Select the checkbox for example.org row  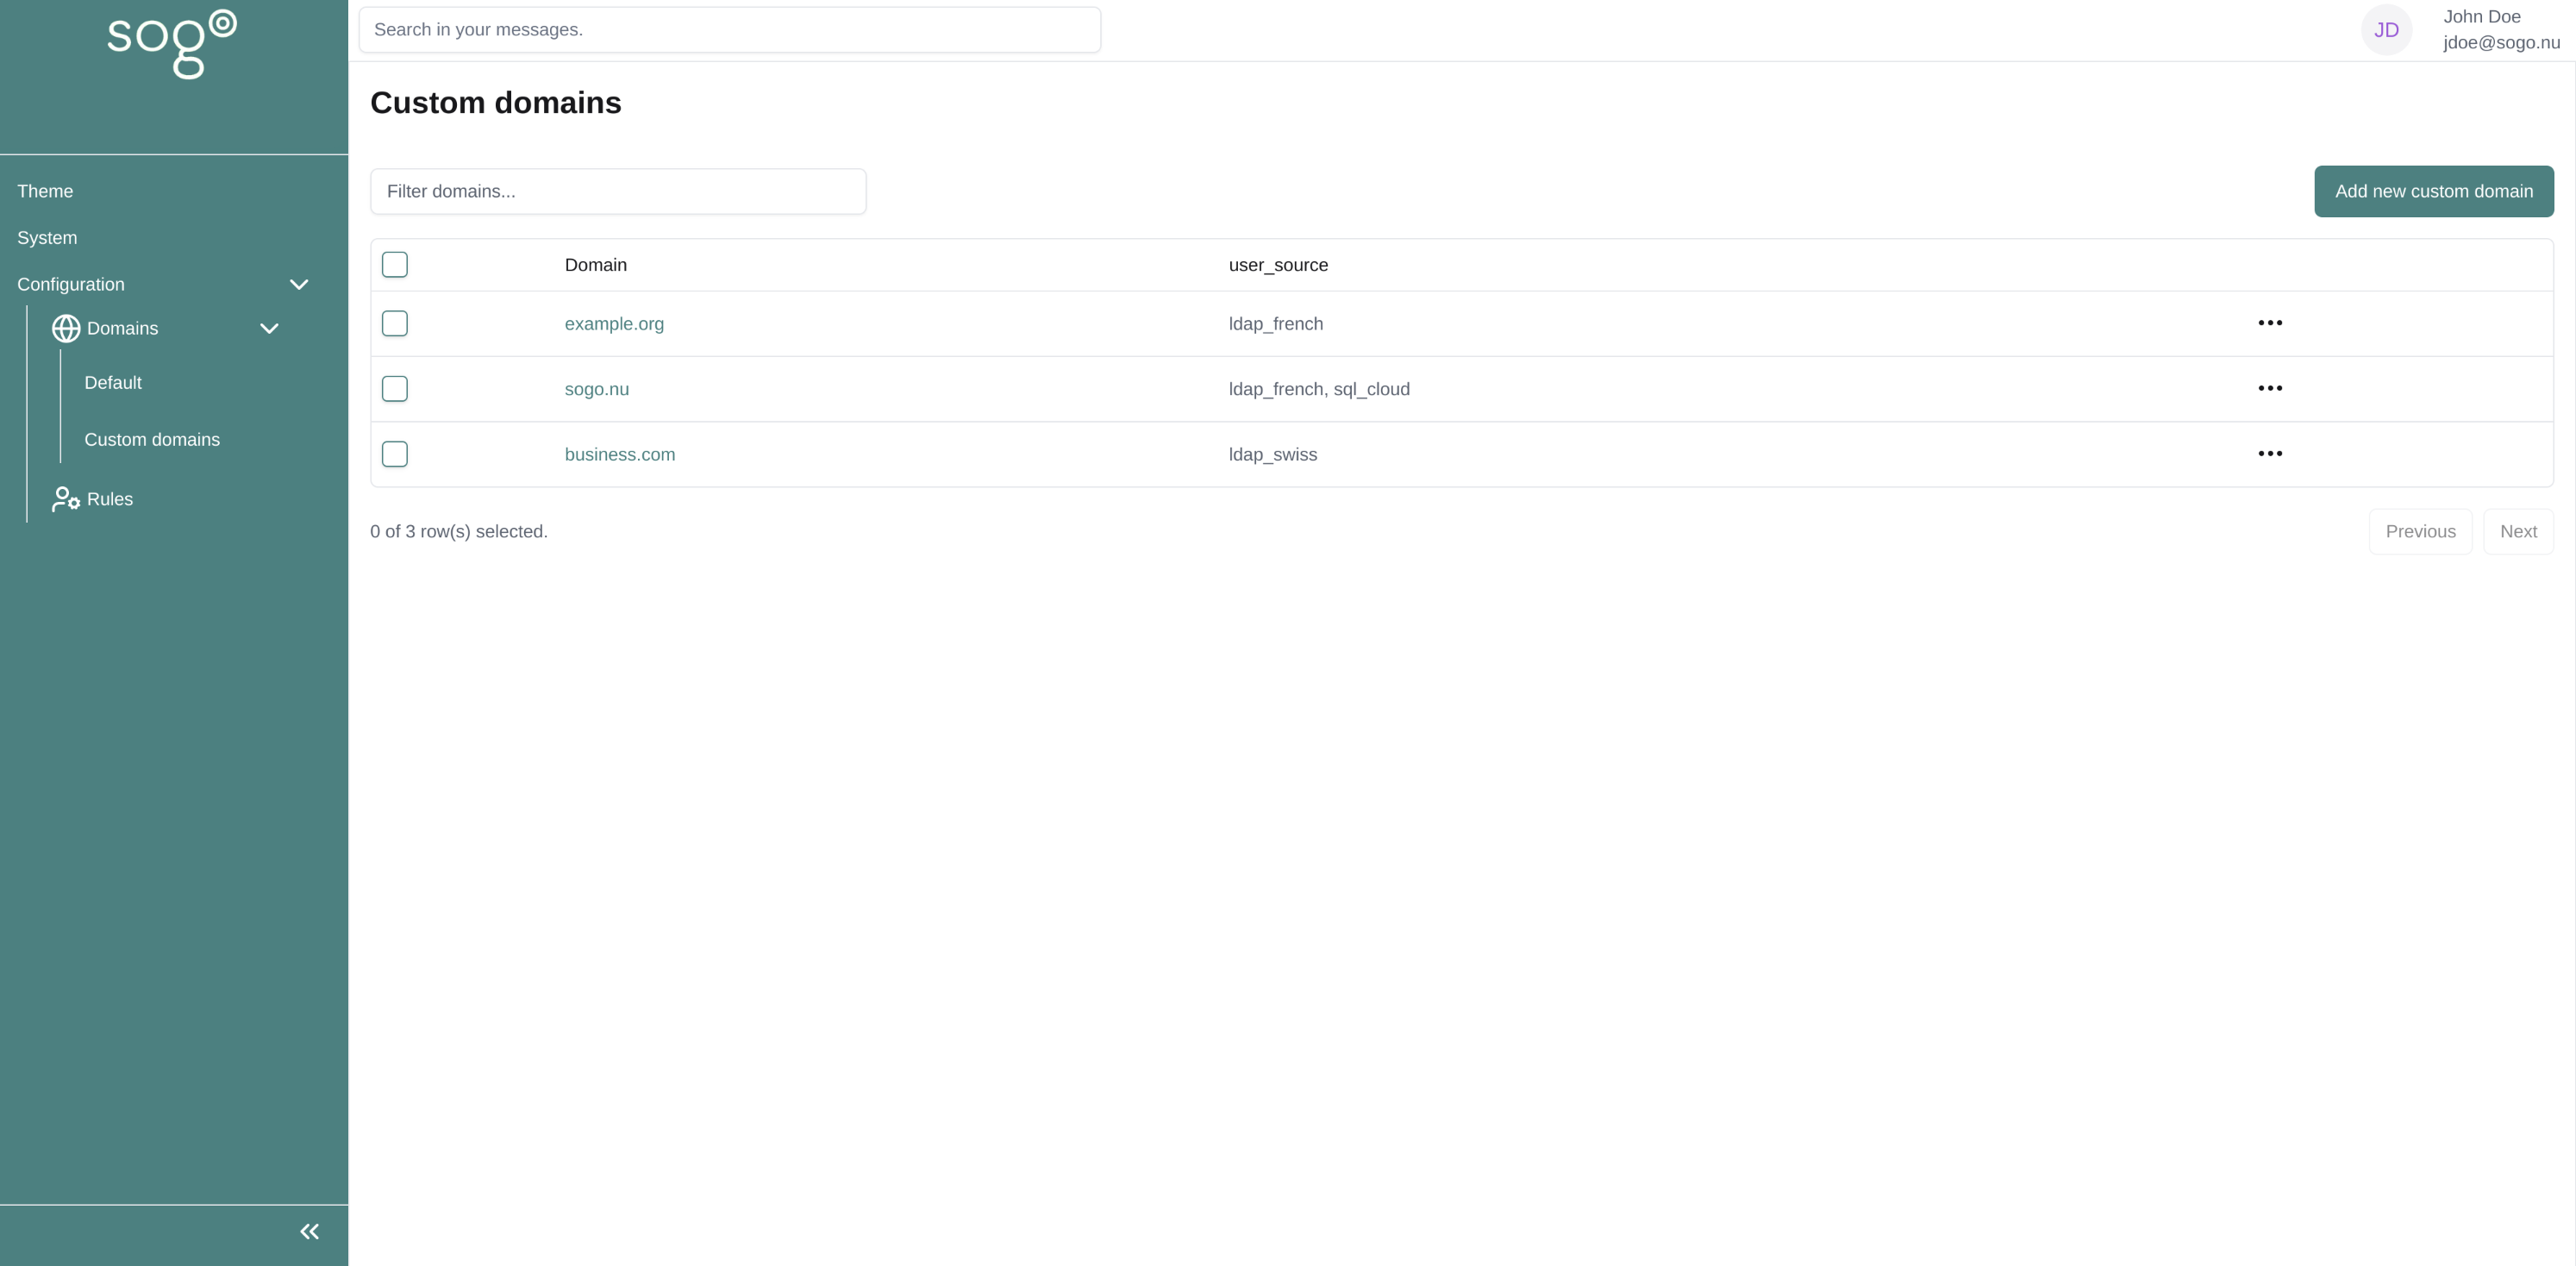point(394,323)
